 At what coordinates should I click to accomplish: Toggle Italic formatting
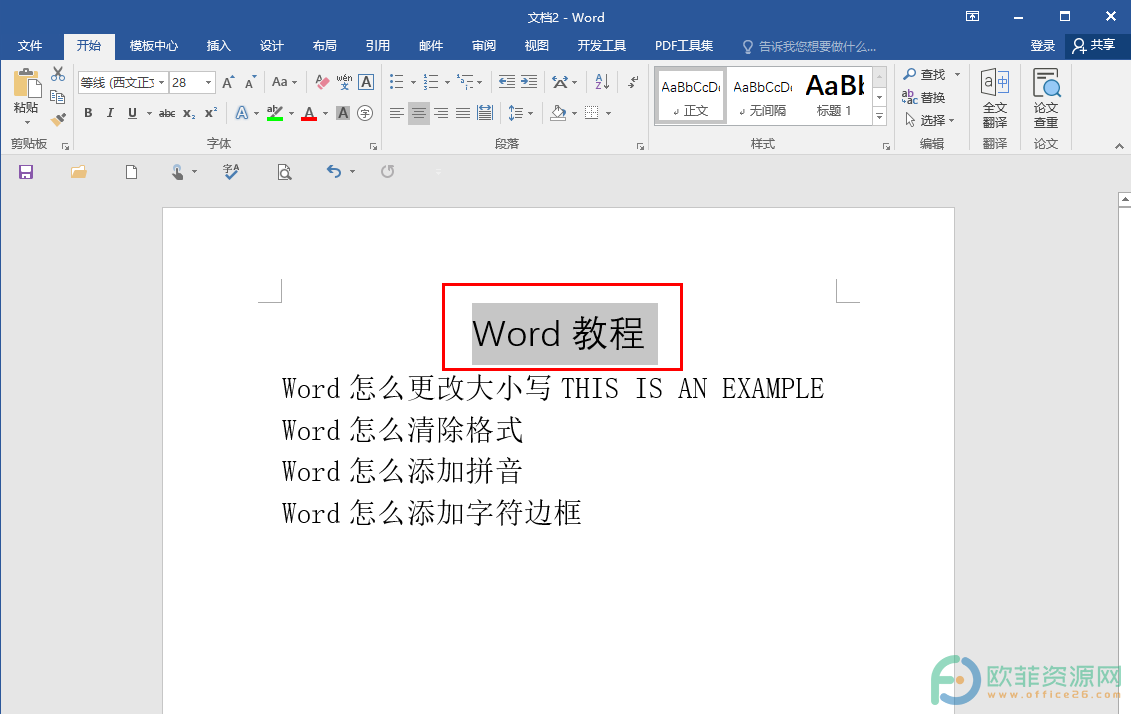[x=110, y=113]
